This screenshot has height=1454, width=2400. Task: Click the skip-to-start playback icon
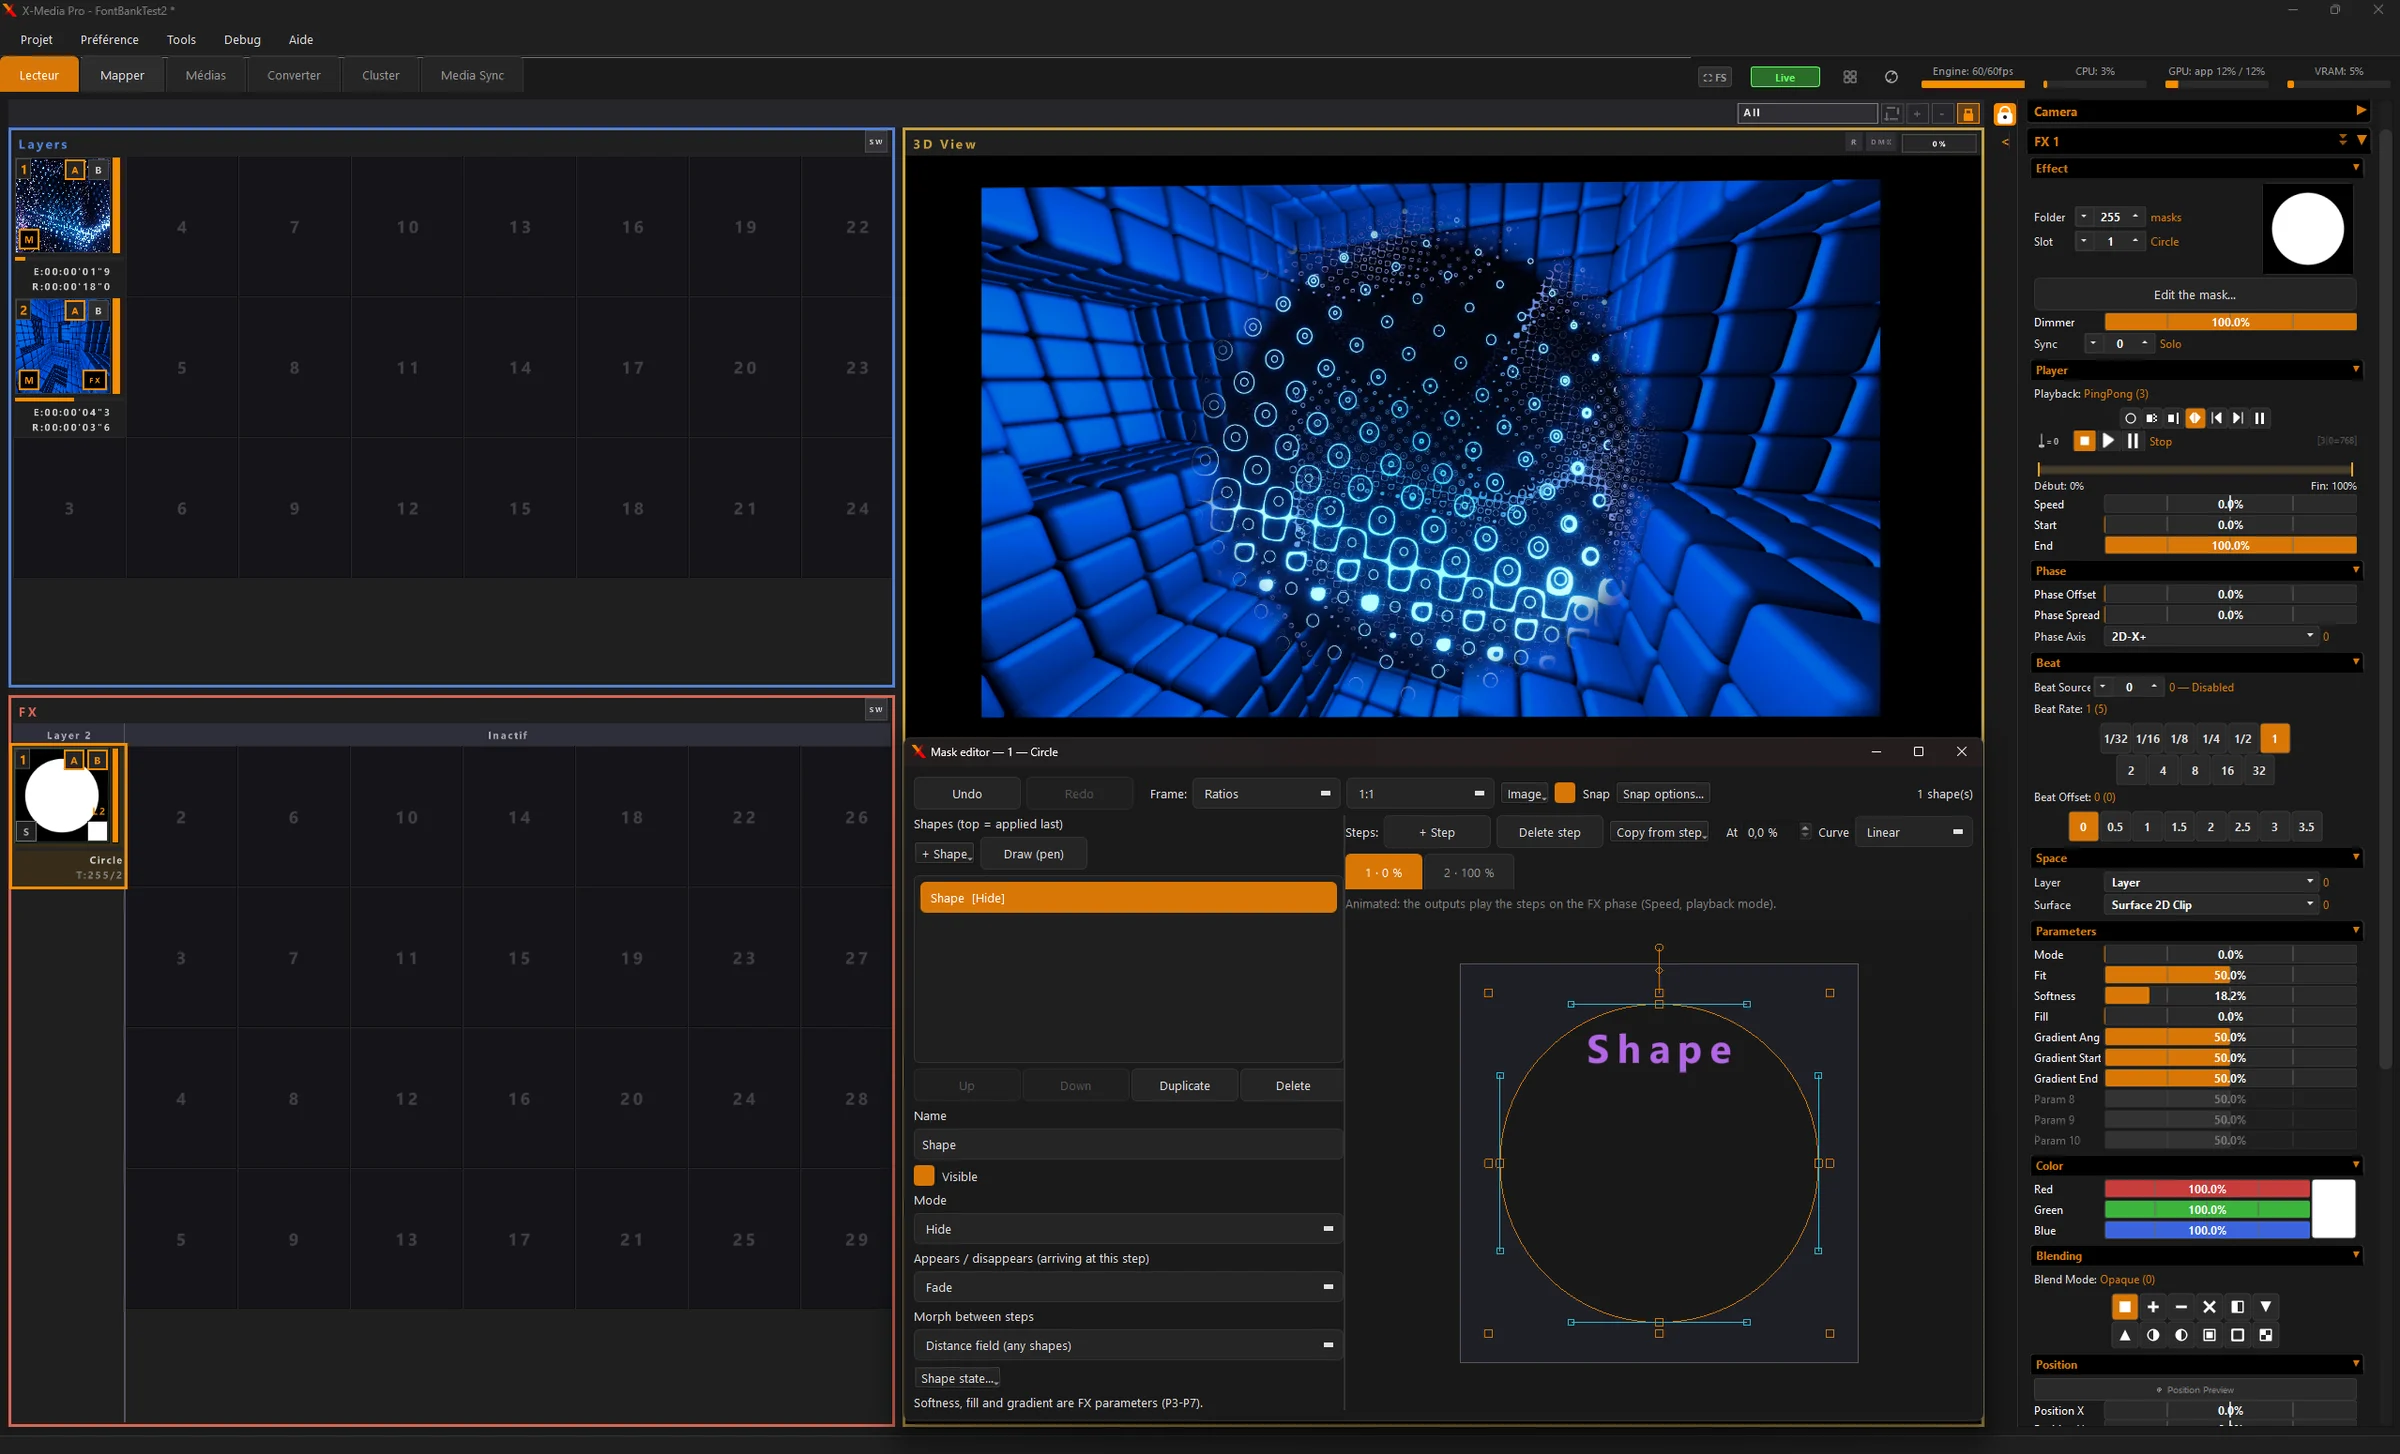pyautogui.click(x=2217, y=418)
